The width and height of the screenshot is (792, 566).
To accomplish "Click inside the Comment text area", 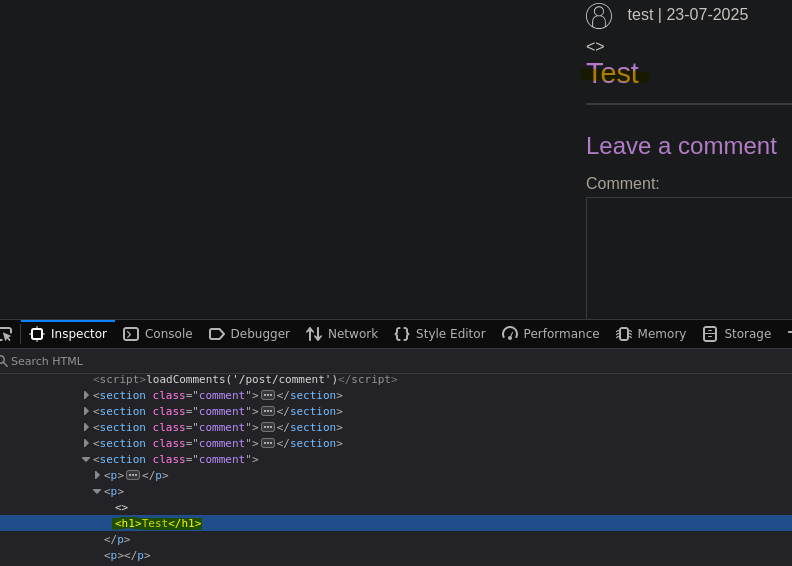I will point(689,258).
